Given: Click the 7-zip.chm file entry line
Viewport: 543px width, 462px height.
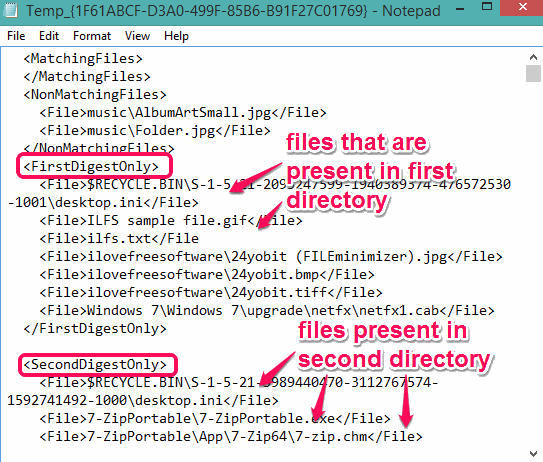Looking at the screenshot, I should click(231, 437).
